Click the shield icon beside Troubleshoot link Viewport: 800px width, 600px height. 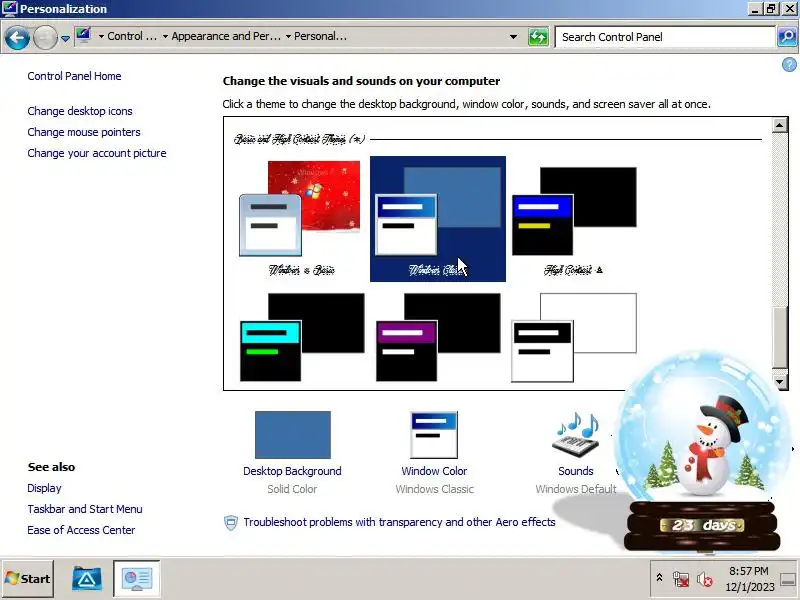231,522
